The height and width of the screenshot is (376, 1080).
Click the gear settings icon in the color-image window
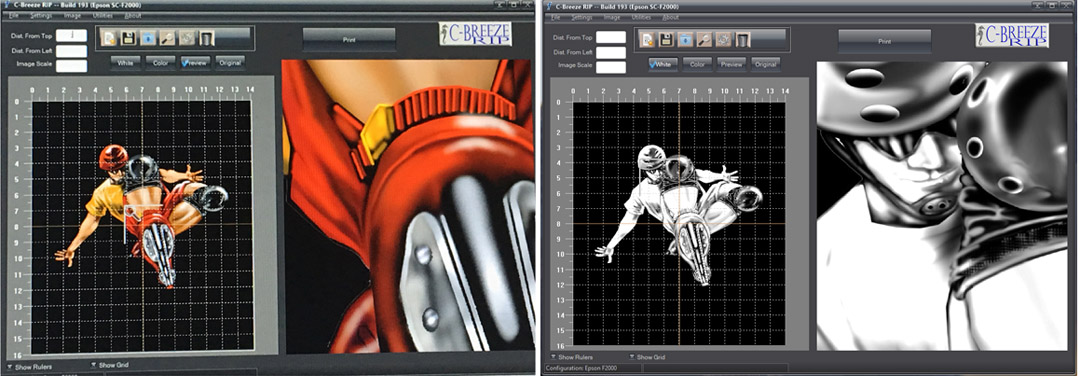point(187,38)
